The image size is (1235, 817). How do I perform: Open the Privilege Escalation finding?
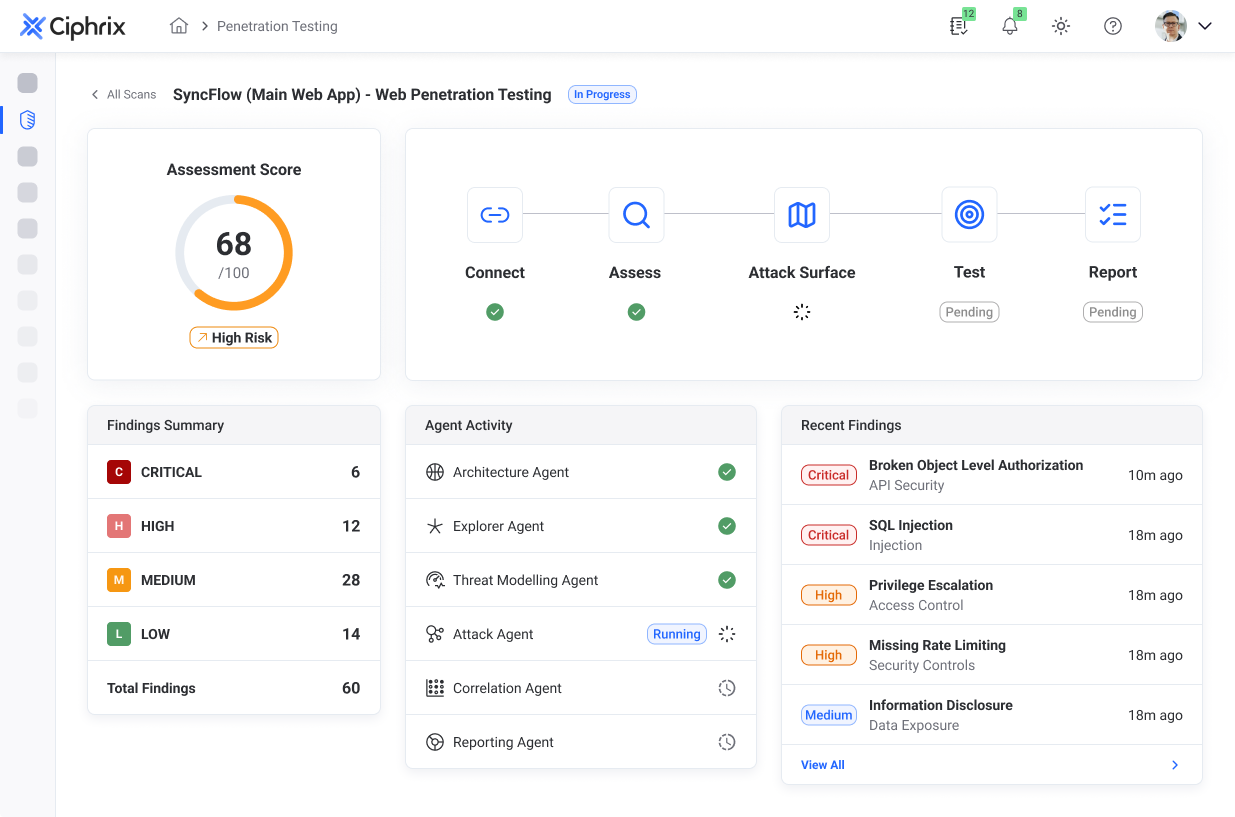click(992, 595)
